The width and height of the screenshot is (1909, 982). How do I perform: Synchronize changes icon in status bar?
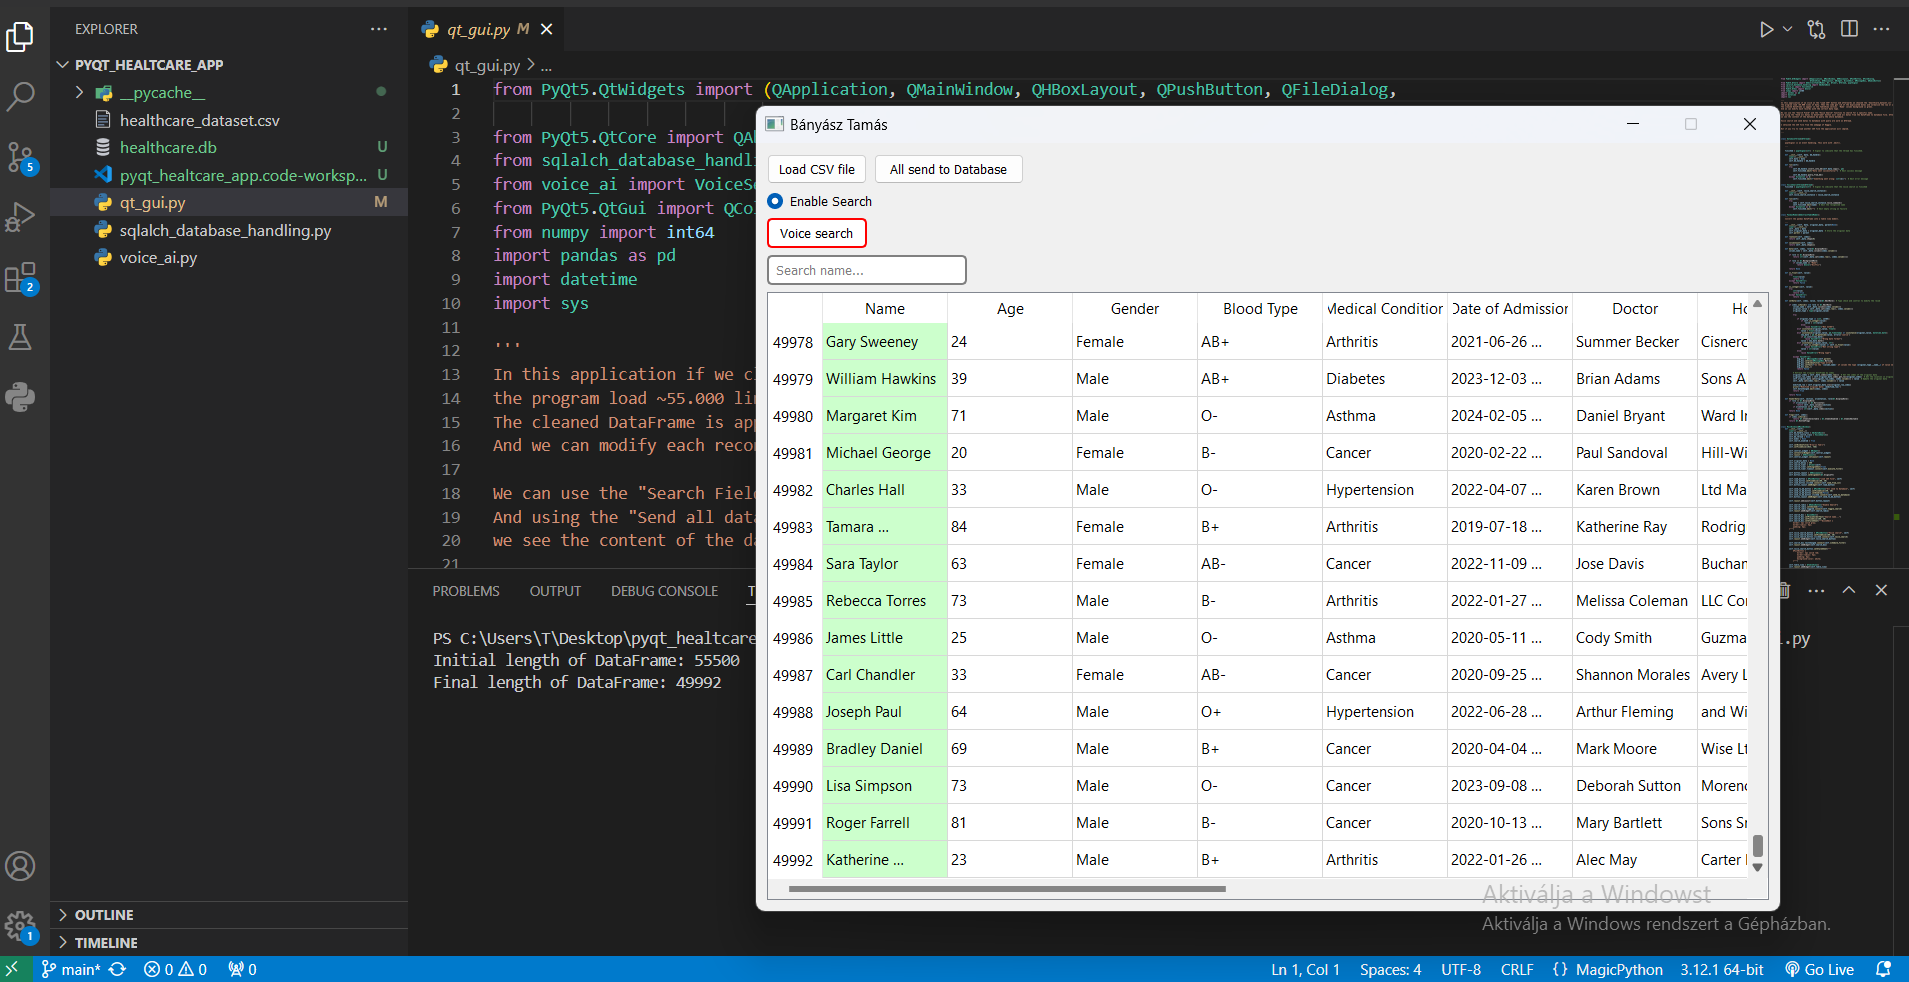[117, 969]
